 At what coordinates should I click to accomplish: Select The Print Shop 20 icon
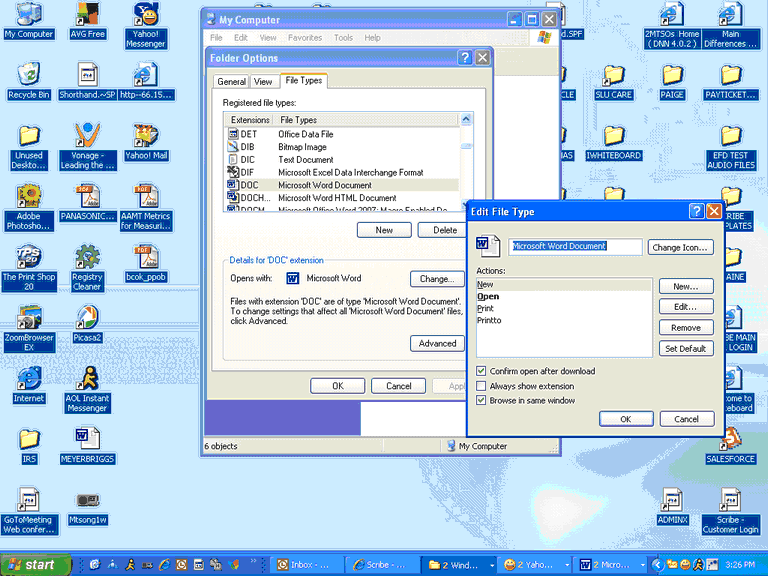click(x=28, y=267)
